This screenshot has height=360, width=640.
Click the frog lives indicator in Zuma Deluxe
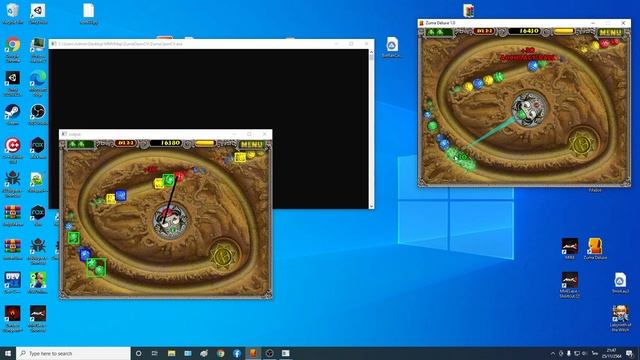pyautogui.click(x=438, y=31)
